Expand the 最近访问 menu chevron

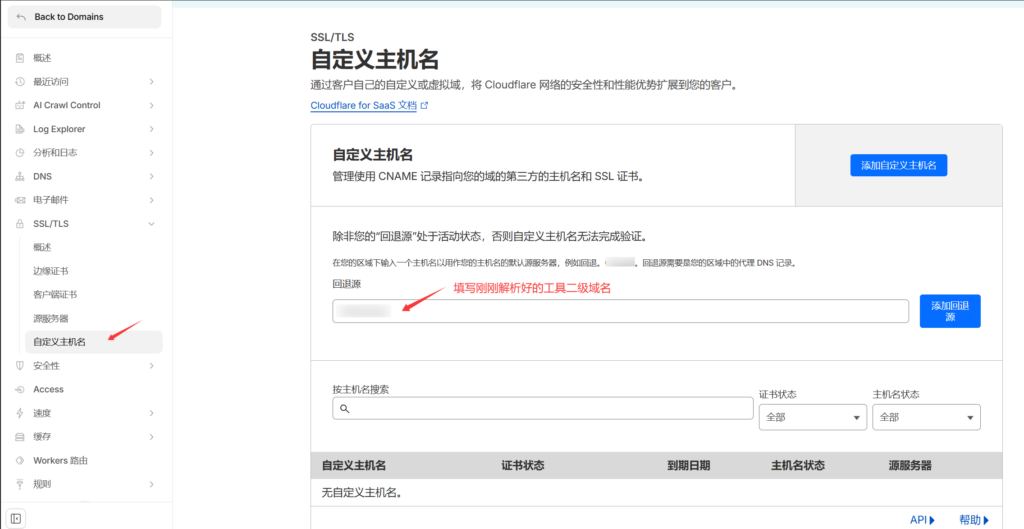pos(152,82)
